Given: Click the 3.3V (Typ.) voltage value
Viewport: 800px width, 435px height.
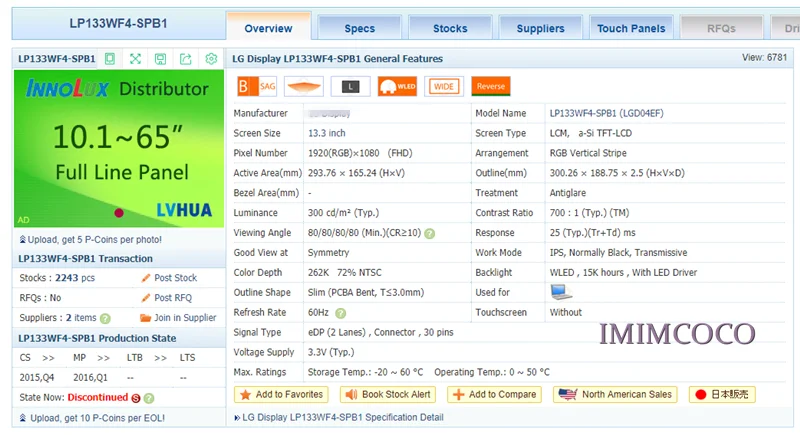Looking at the screenshot, I should pos(331,352).
